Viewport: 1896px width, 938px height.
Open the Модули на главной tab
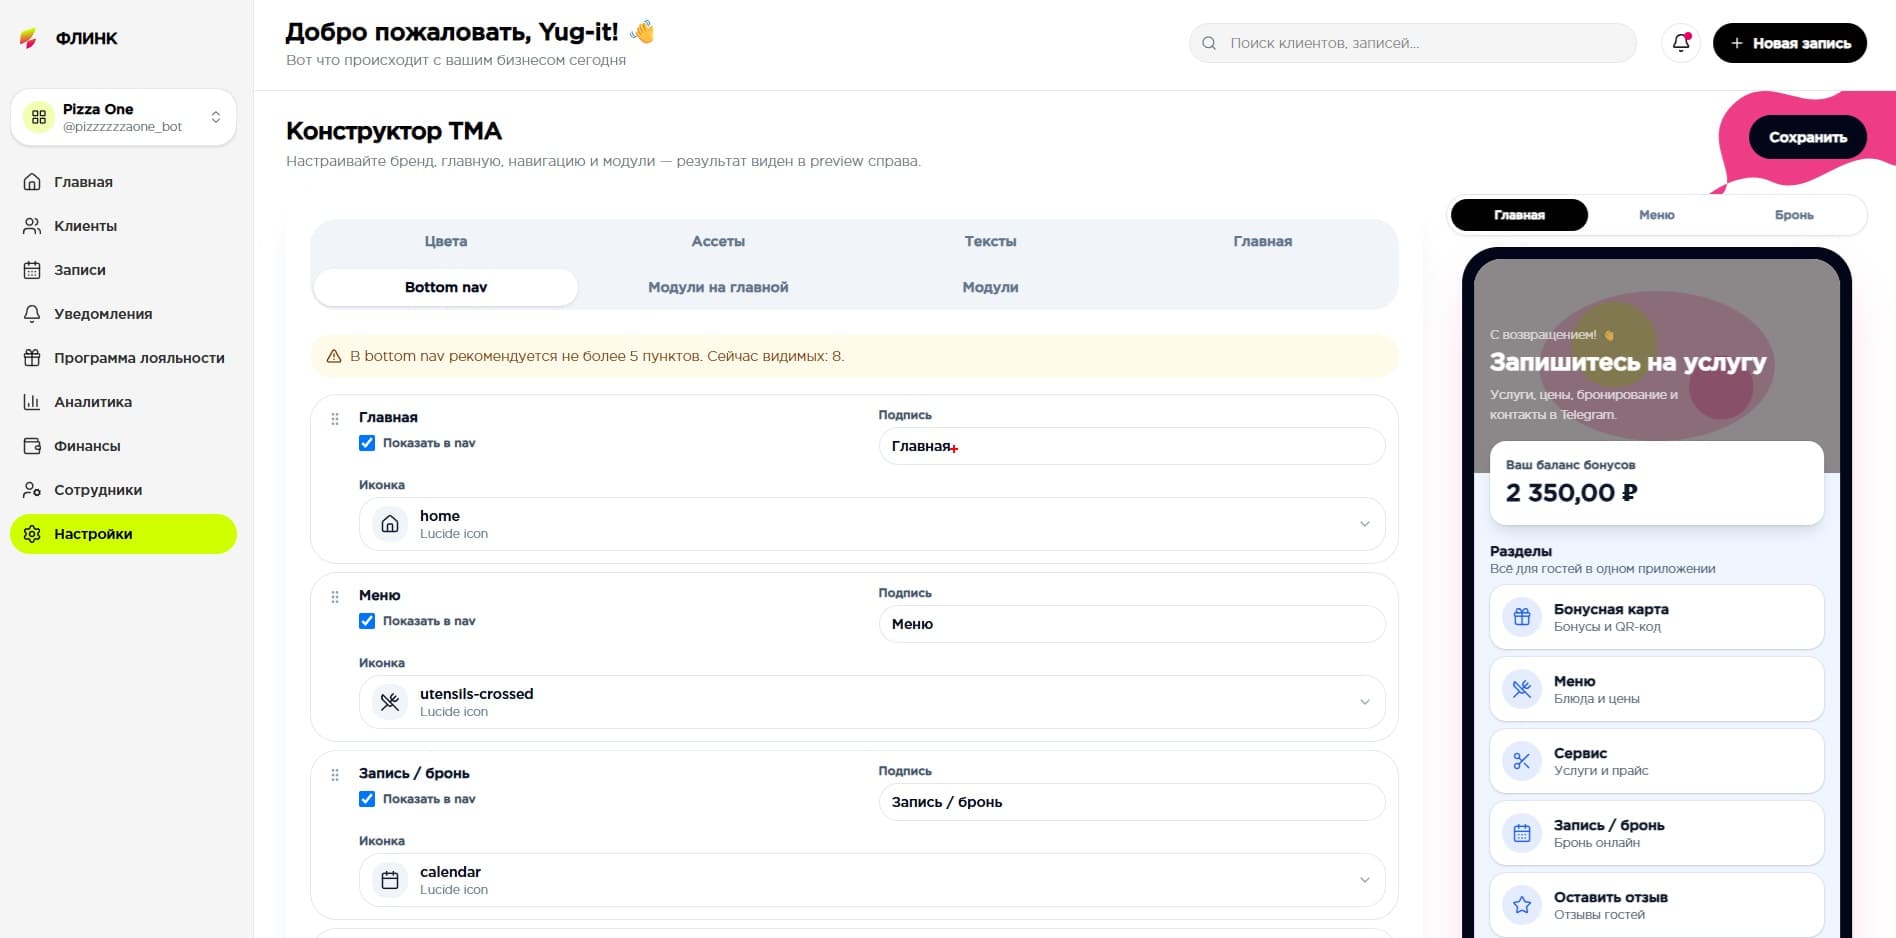pos(718,287)
